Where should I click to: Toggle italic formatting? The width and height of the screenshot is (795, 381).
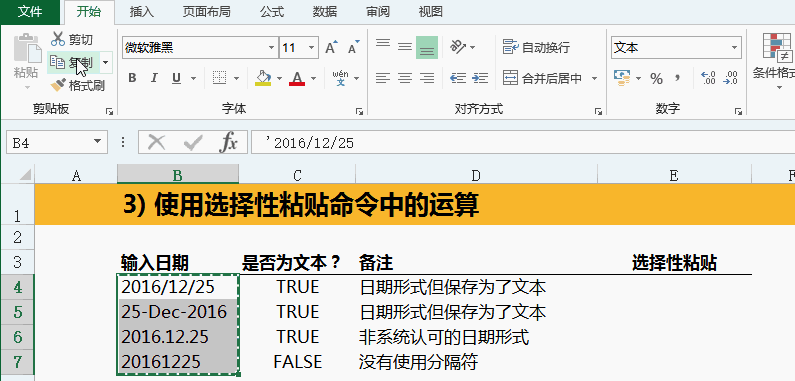(154, 78)
